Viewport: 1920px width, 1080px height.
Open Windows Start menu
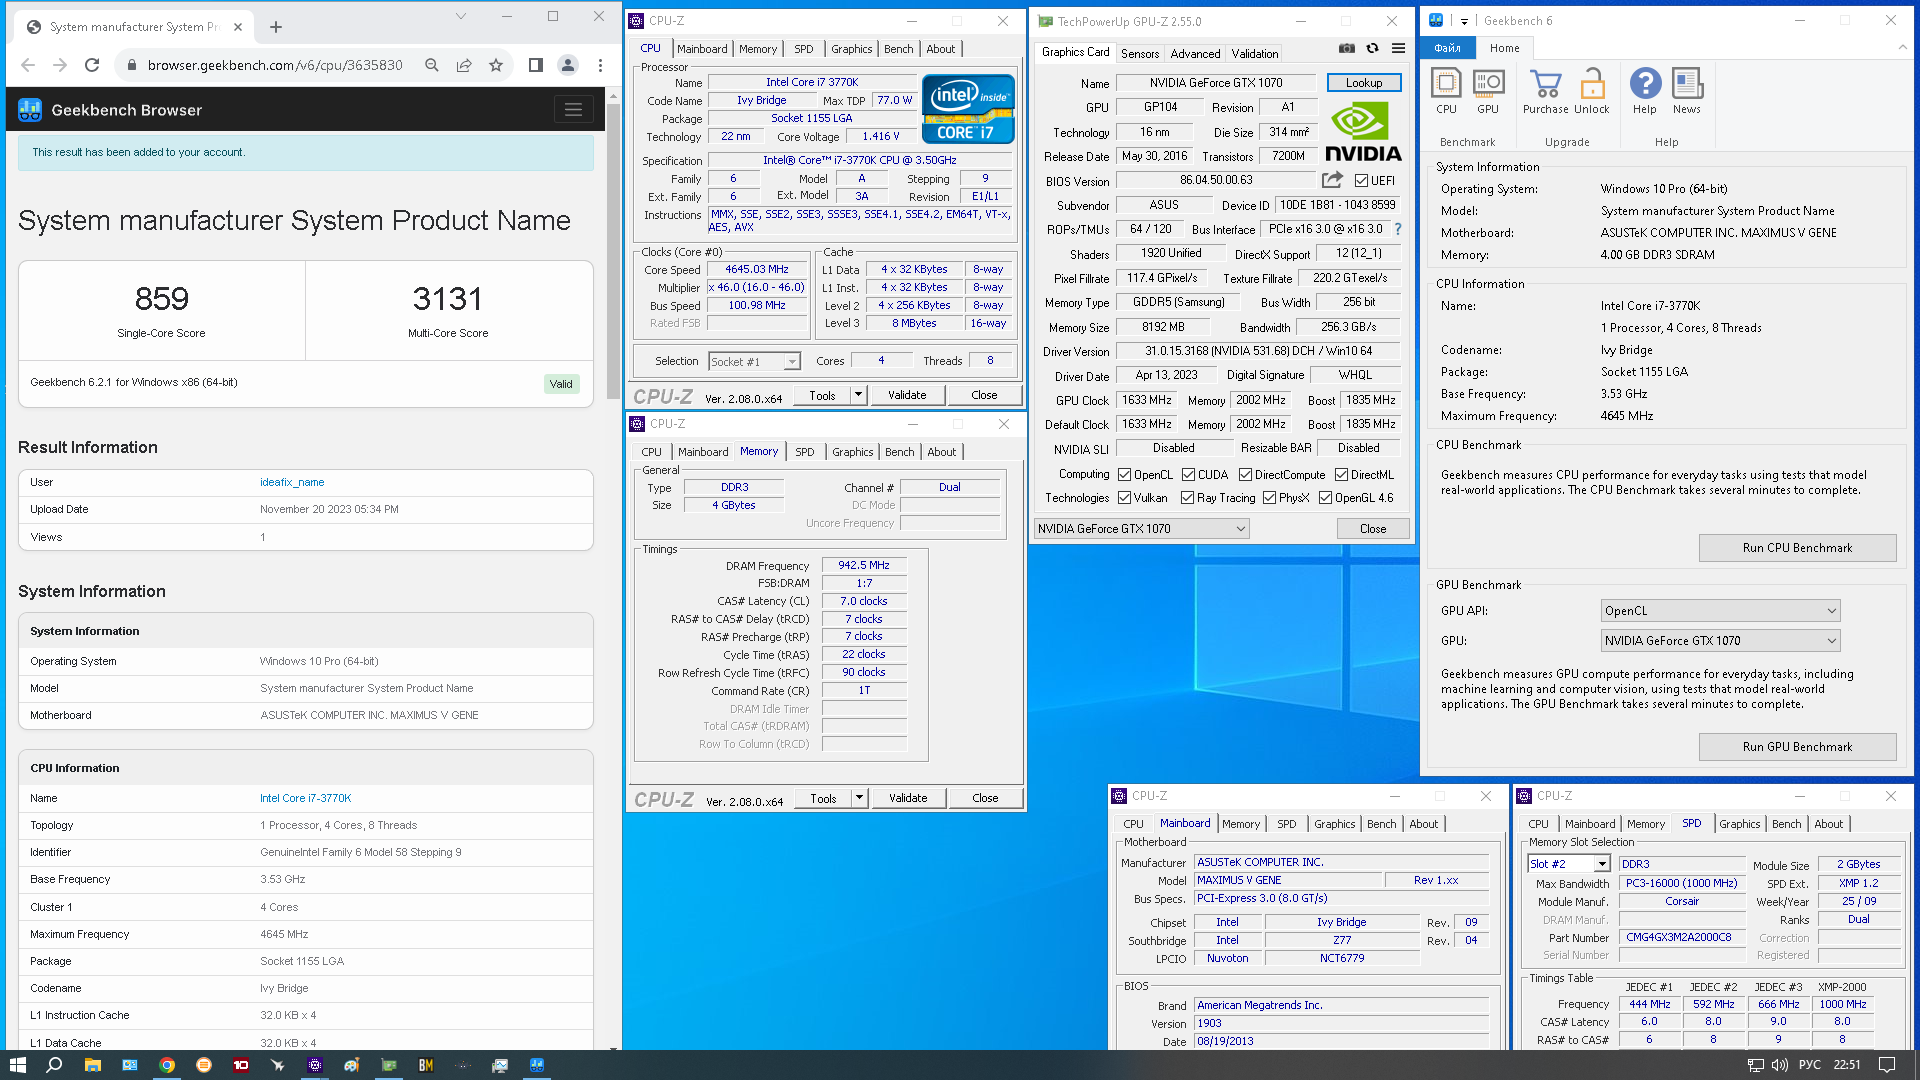point(17,1065)
